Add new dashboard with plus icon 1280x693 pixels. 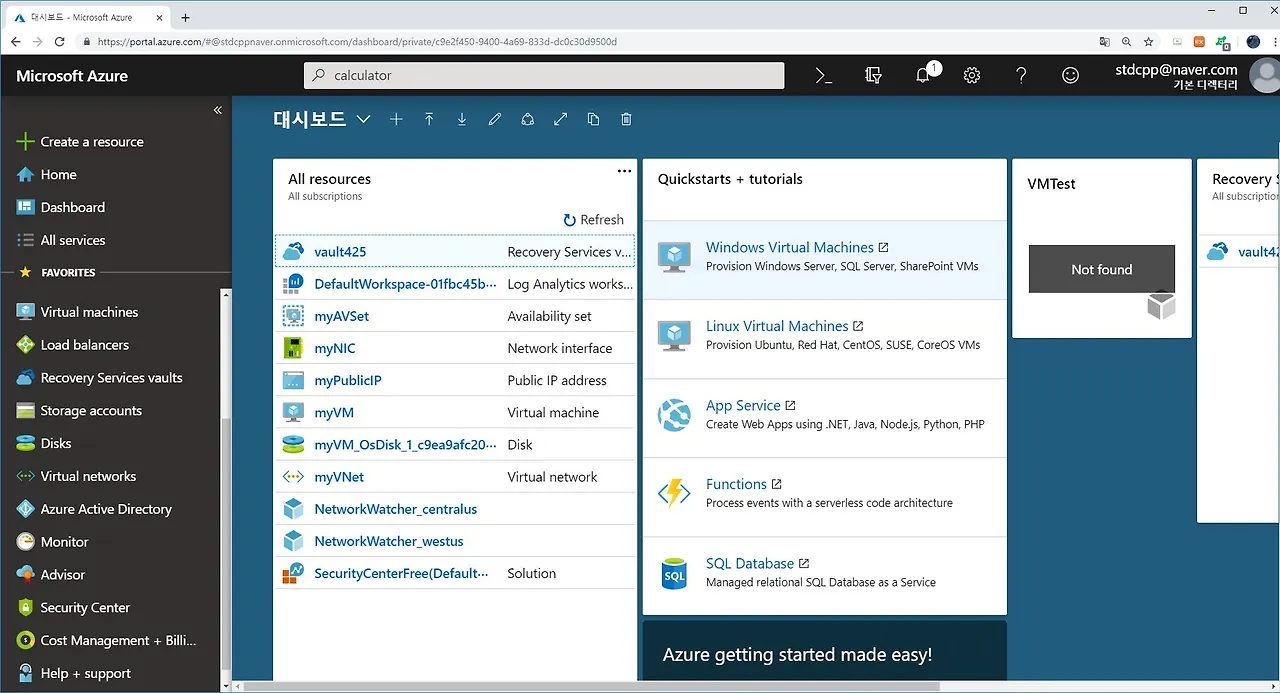click(x=396, y=119)
